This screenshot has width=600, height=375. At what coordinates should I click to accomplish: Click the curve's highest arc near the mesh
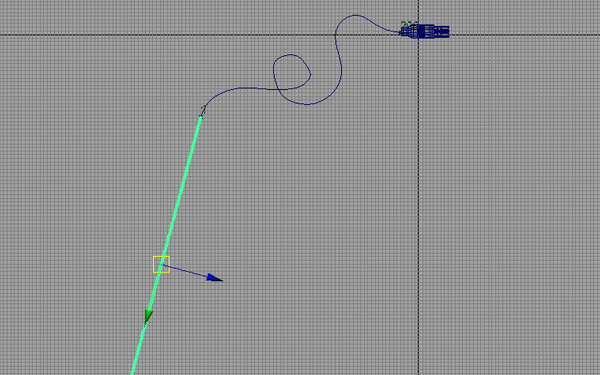coord(356,16)
